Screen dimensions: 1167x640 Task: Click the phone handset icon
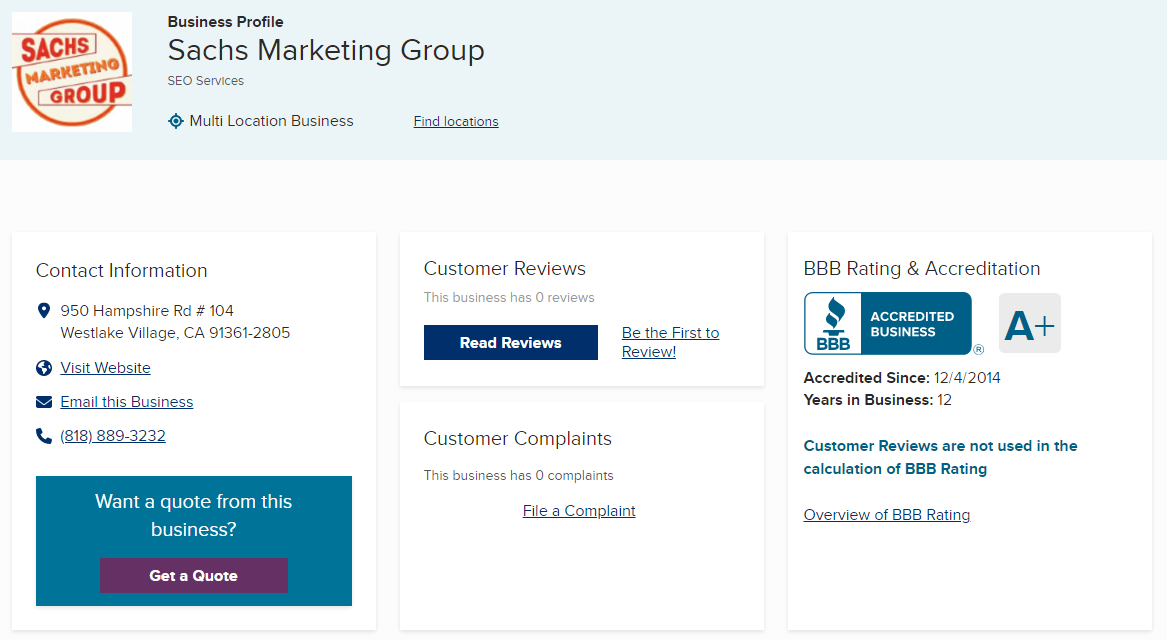(x=44, y=436)
